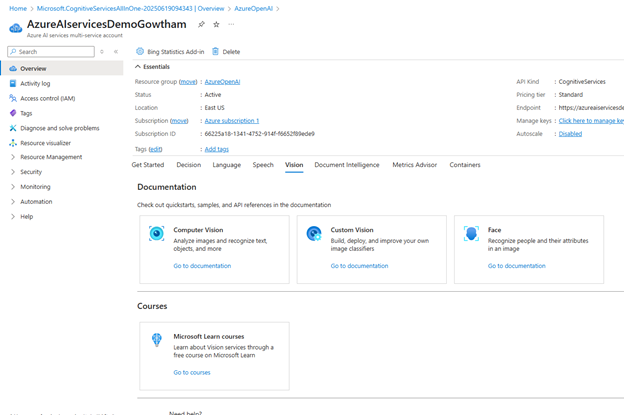Open the Document Intelligence tab
Image resolution: width=624 pixels, height=415 pixels.
pyautogui.click(x=347, y=165)
